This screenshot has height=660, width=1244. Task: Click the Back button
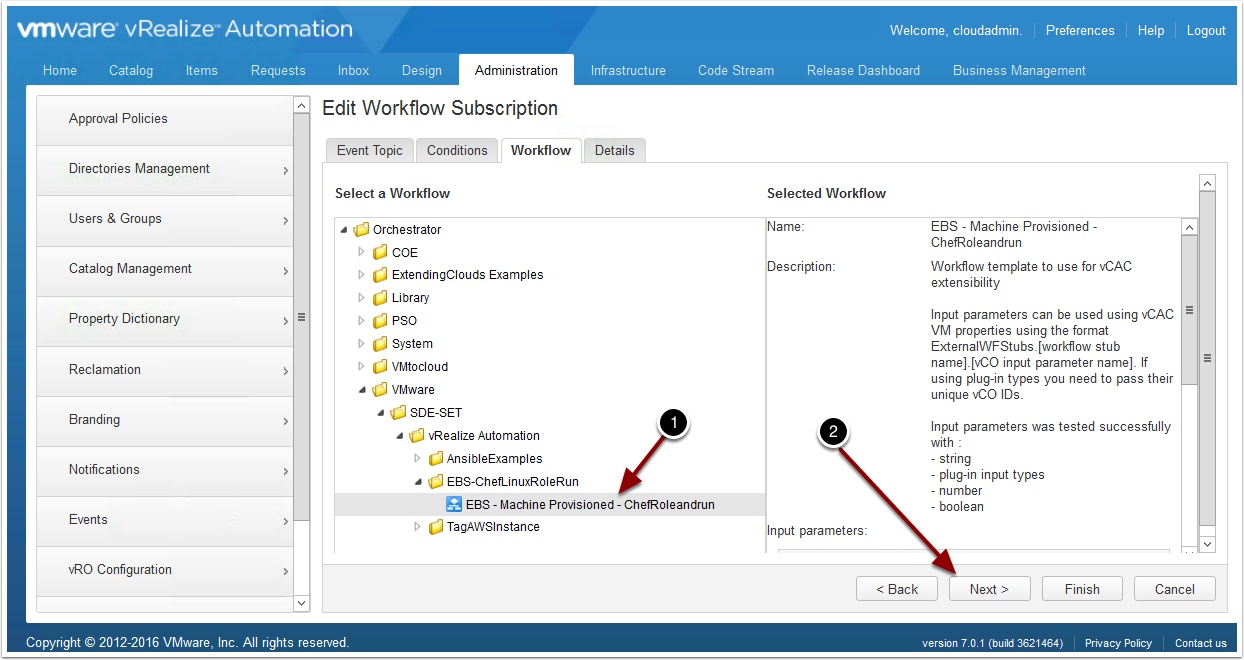pyautogui.click(x=897, y=589)
